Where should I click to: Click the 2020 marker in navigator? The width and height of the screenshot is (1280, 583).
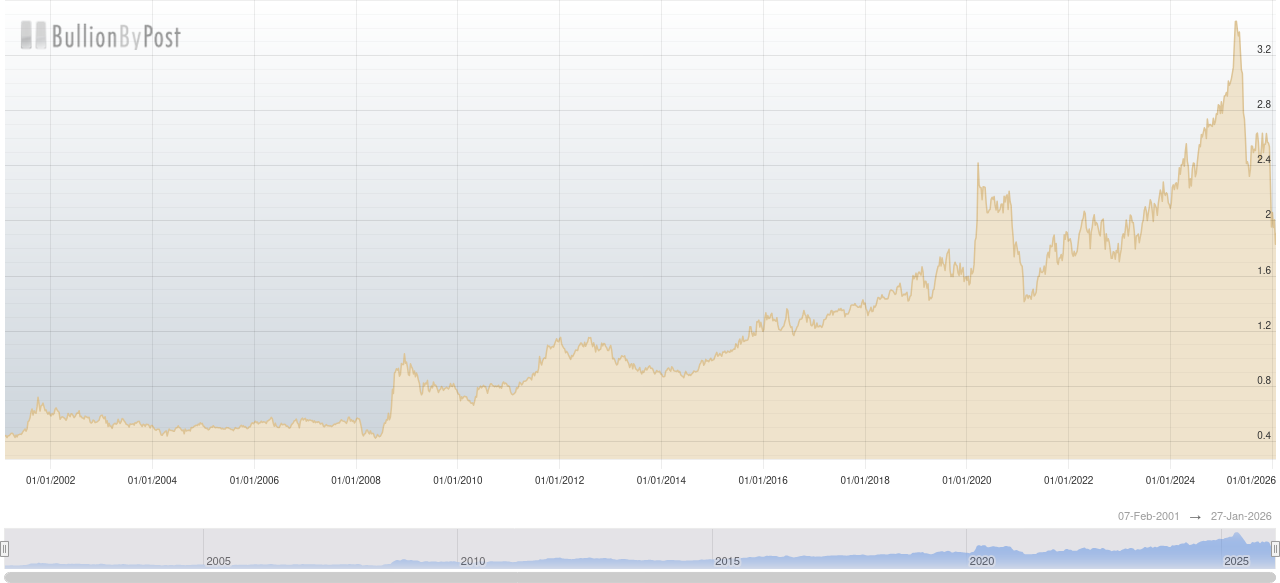pos(981,561)
